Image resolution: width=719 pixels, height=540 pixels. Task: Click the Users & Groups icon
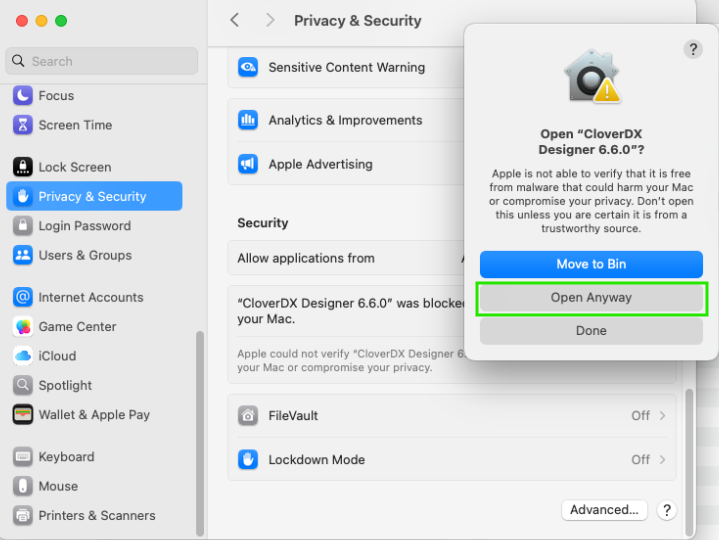pos(22,255)
